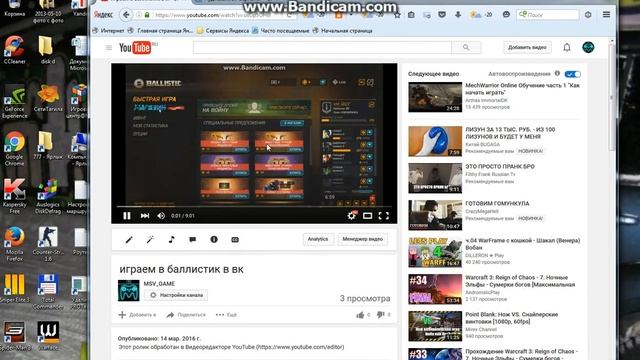Screen dimensions: 640x360
Task: Open the Firefox downloads arrow
Action: (458, 15)
